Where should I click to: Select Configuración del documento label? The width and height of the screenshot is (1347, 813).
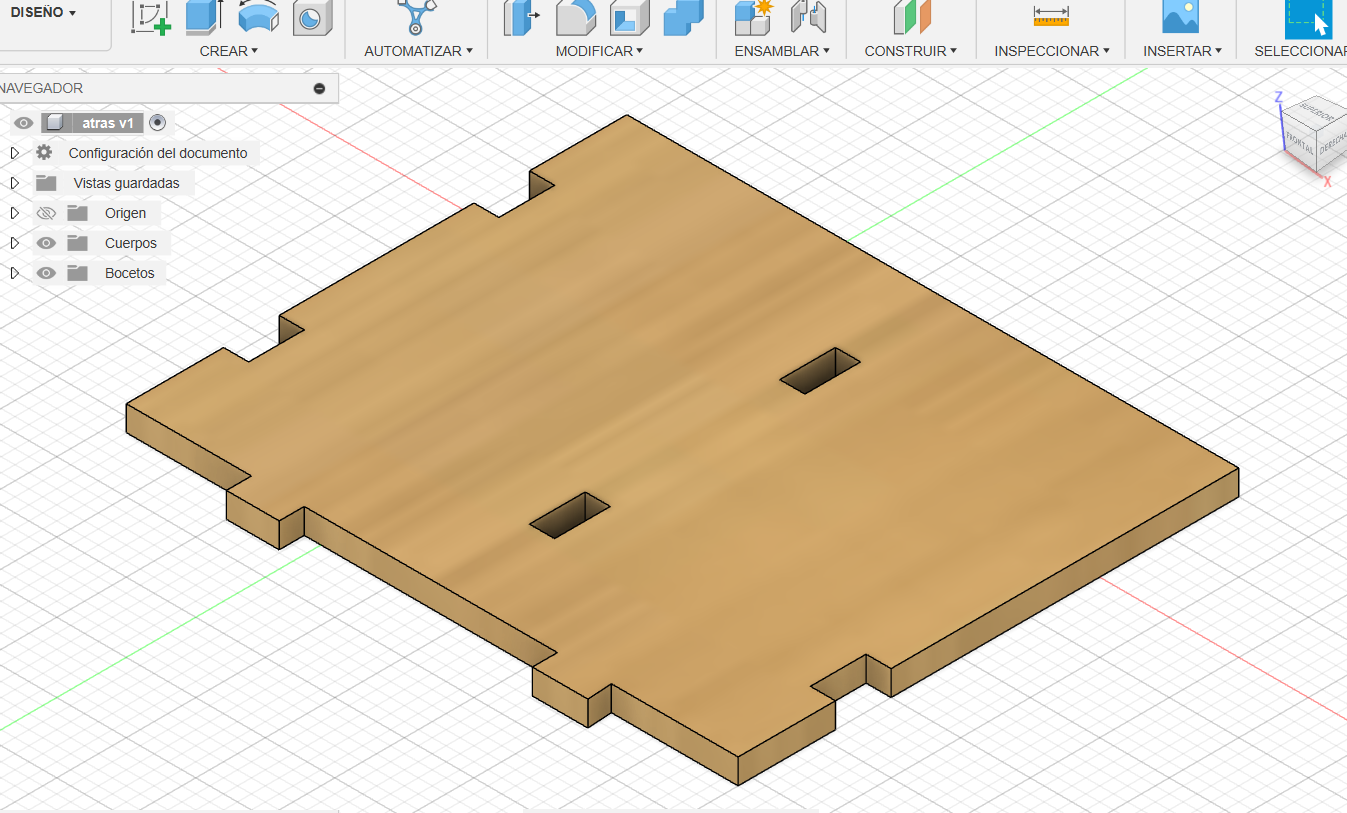click(158, 153)
